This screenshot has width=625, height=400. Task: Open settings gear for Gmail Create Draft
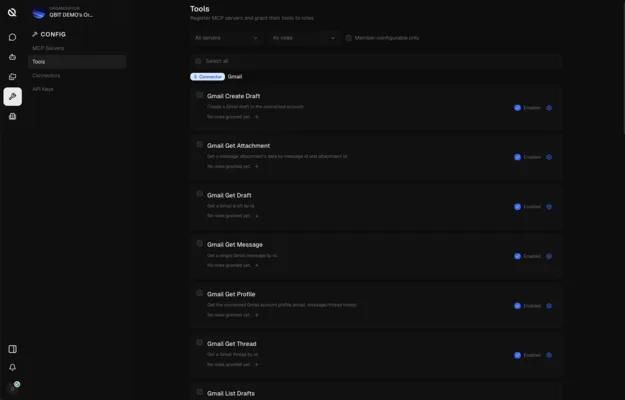[x=549, y=108]
